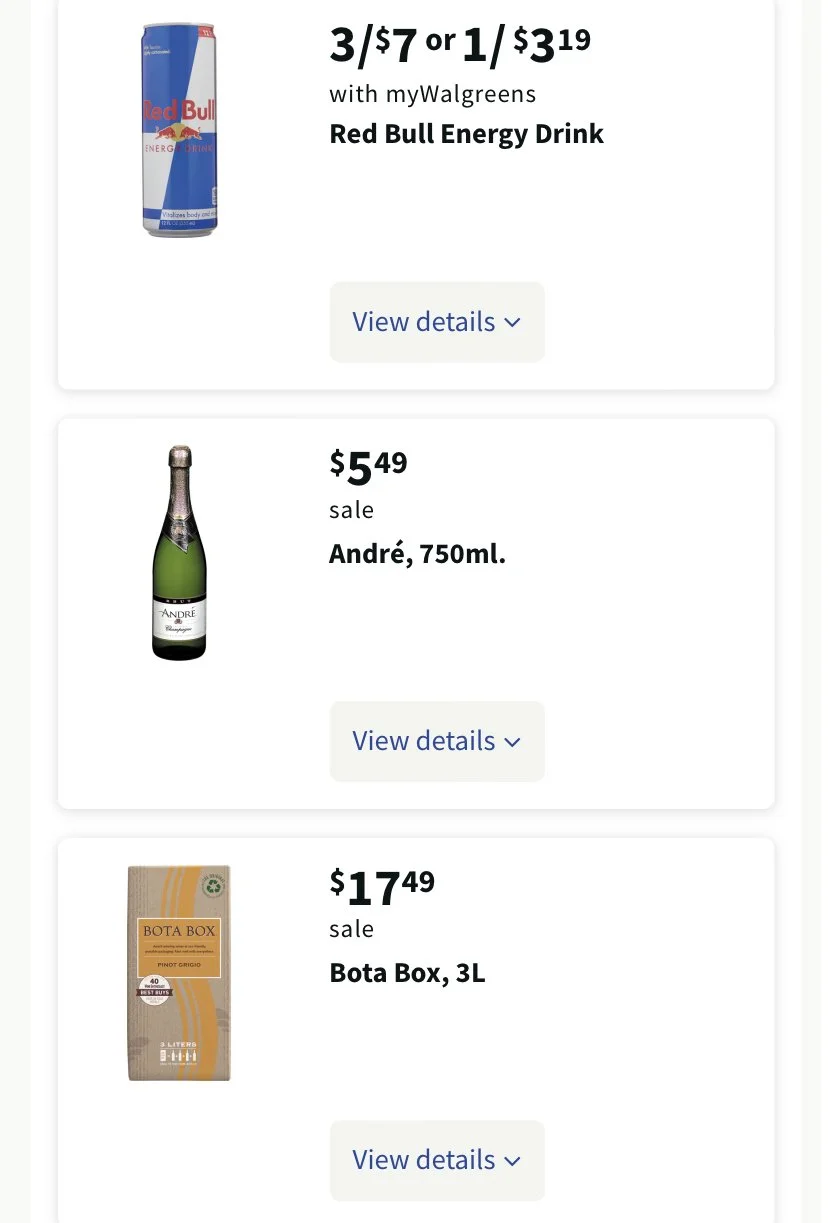The width and height of the screenshot is (828, 1223).
Task: Select the André, 750ml. product title
Action: coord(417,553)
